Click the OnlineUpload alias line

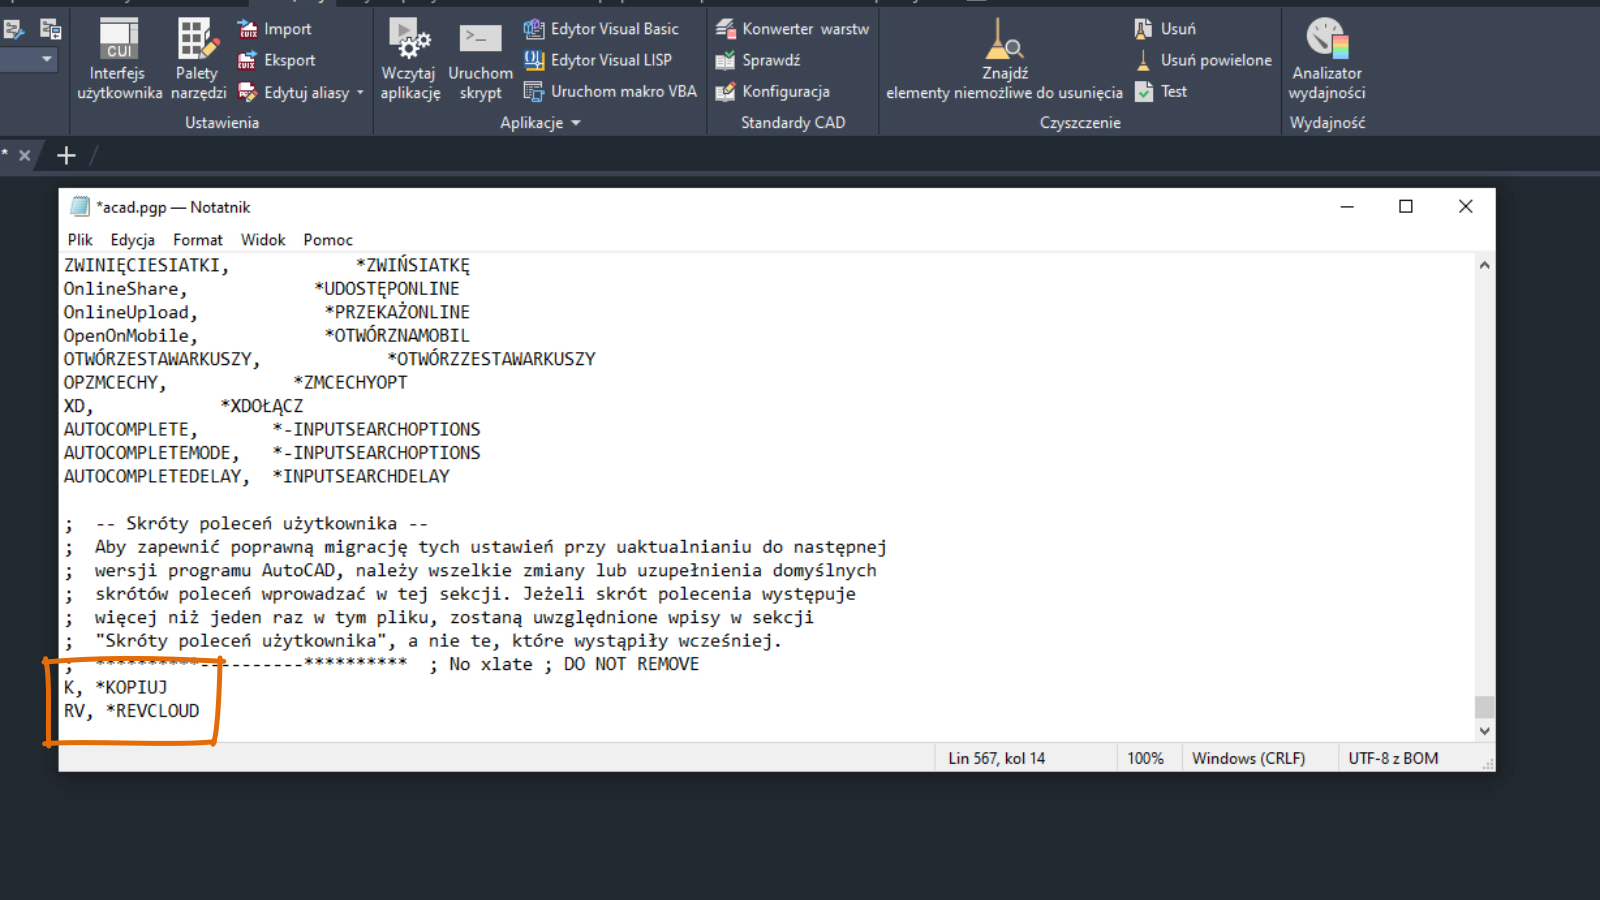click(x=267, y=312)
